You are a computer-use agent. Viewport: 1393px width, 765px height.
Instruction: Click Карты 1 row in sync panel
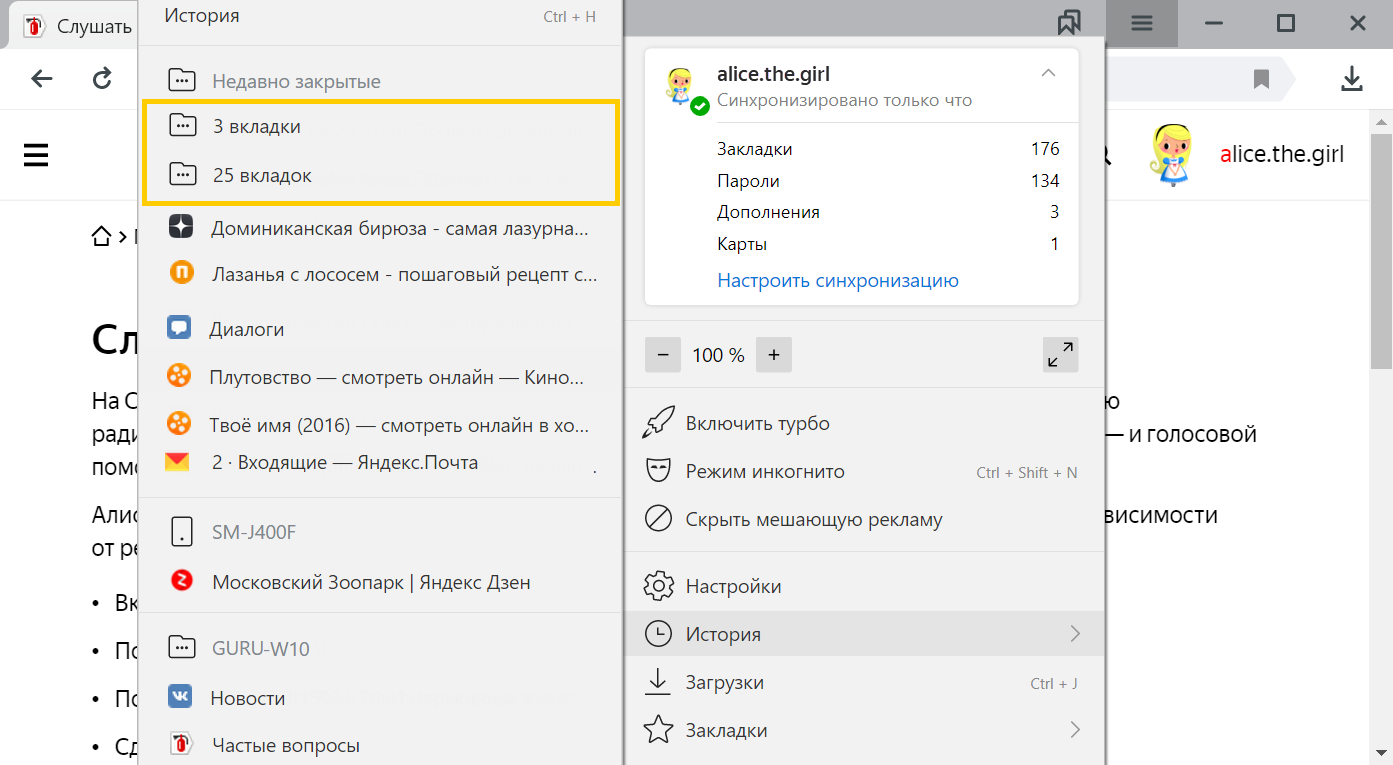click(888, 244)
